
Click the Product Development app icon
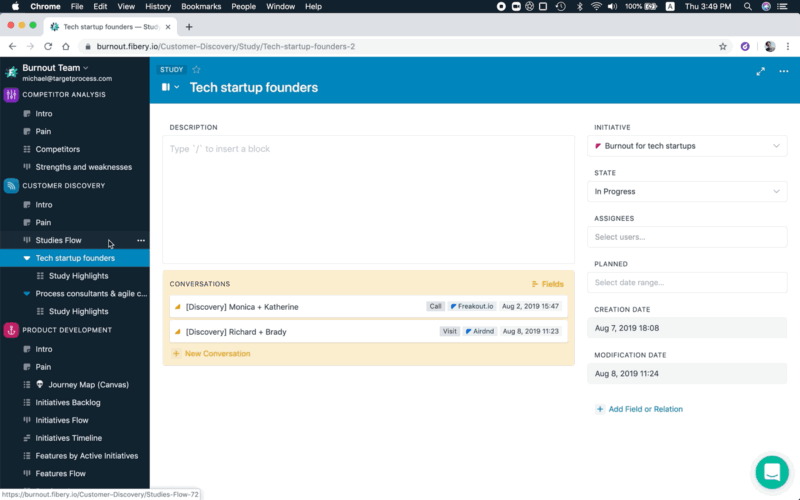[11, 330]
